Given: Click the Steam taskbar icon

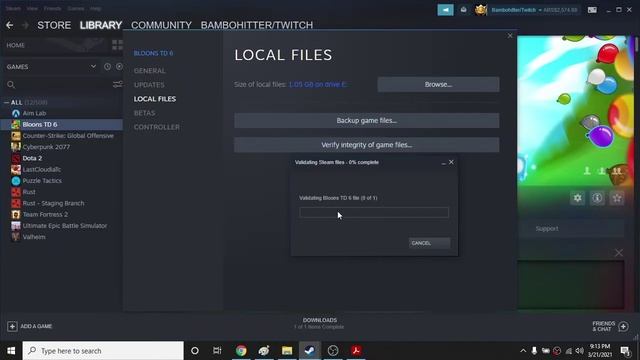Looking at the screenshot, I should (310, 351).
